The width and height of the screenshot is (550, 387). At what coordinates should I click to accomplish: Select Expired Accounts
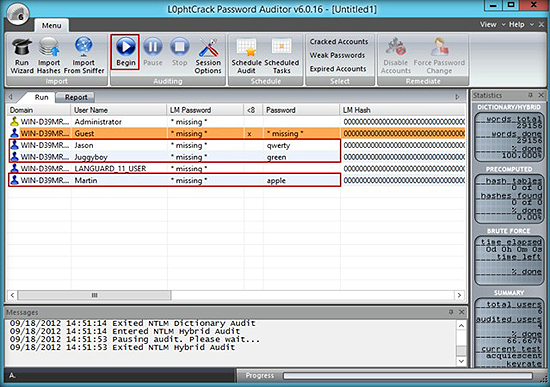click(x=338, y=69)
